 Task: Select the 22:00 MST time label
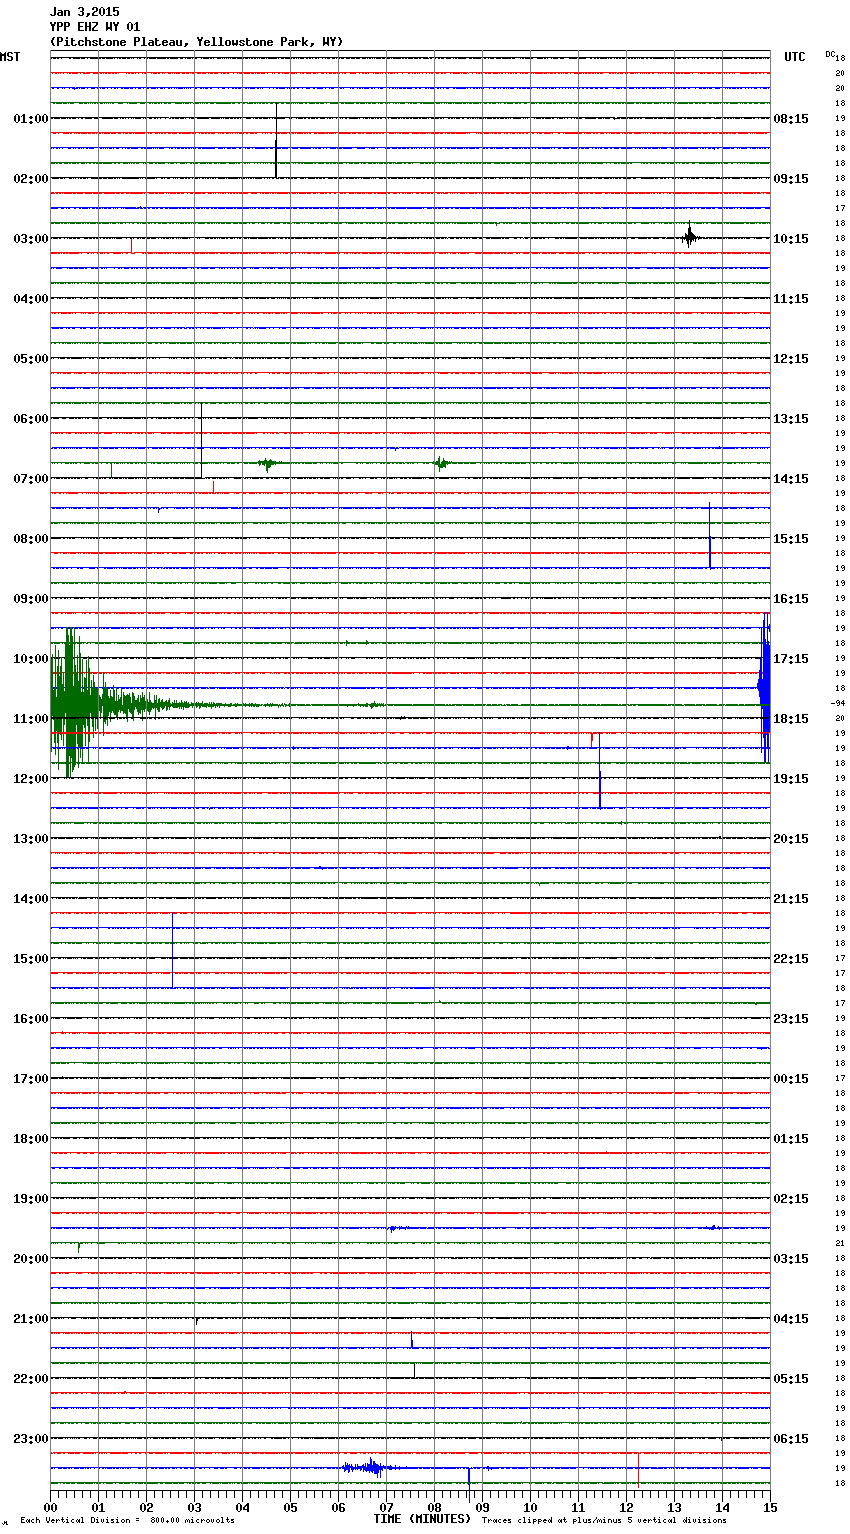point(31,1379)
